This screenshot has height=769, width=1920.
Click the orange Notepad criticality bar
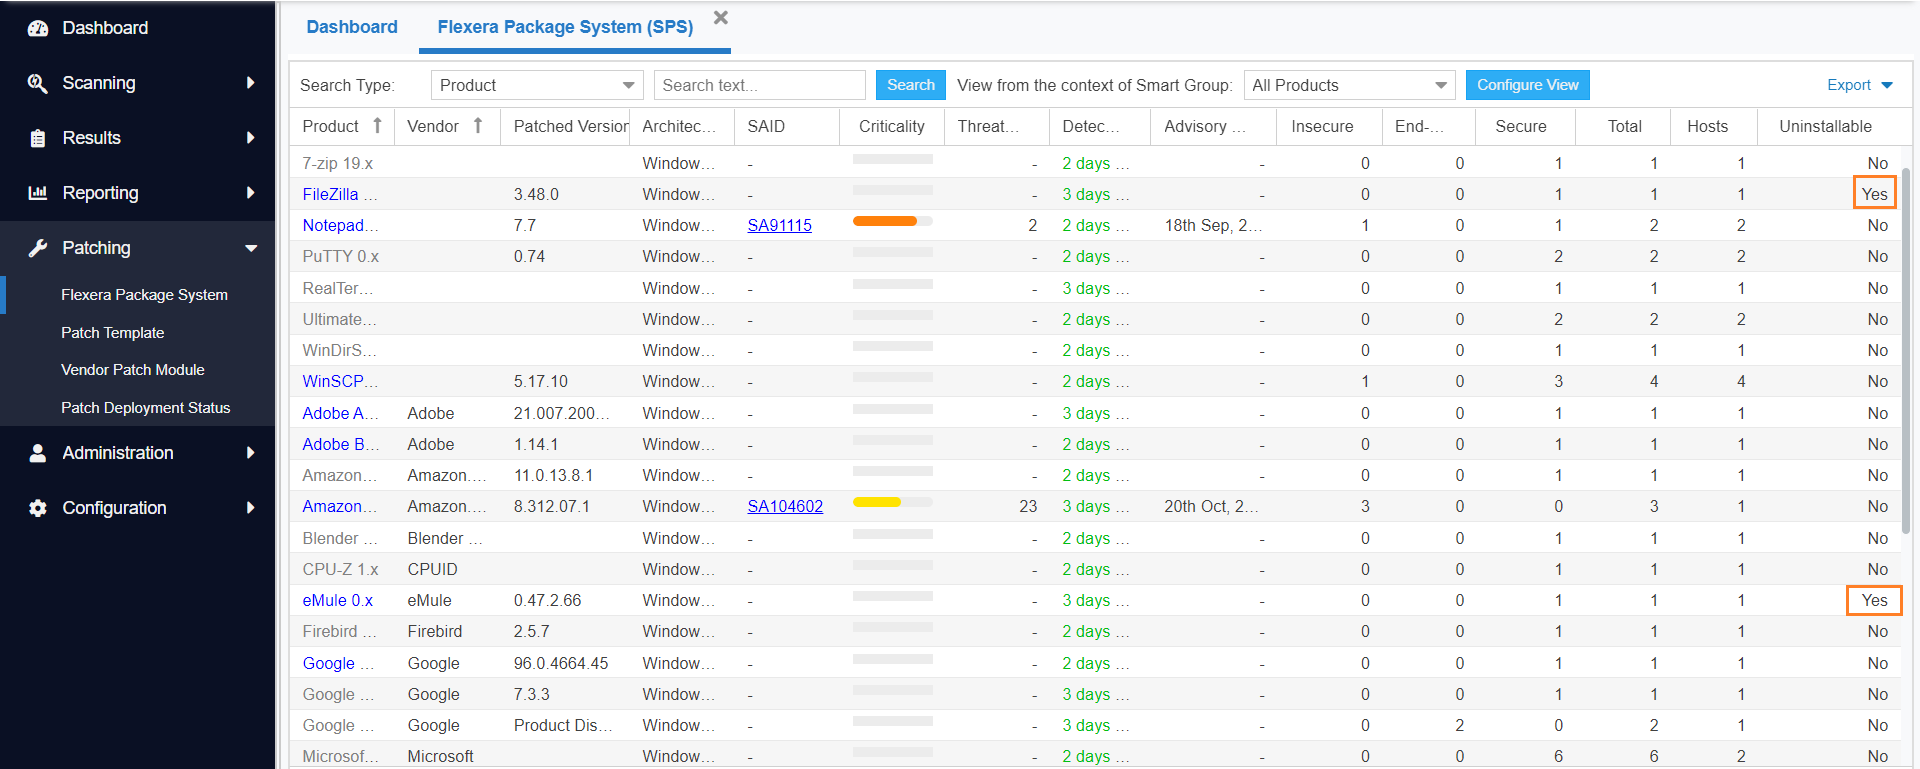point(885,221)
